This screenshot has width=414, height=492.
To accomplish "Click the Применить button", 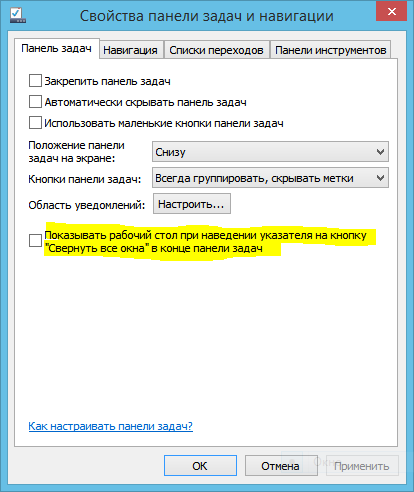I will (x=362, y=466).
